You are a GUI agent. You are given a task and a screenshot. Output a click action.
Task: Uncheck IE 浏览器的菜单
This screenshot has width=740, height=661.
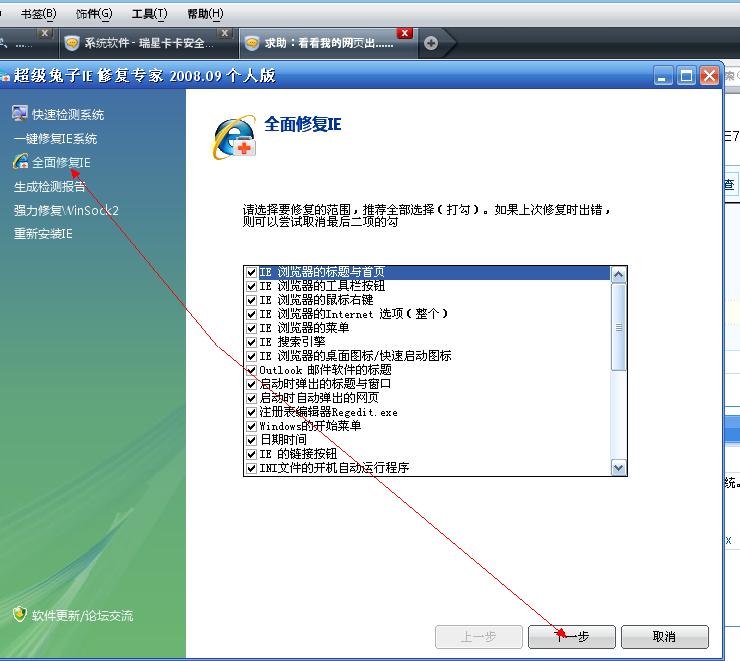coord(252,328)
